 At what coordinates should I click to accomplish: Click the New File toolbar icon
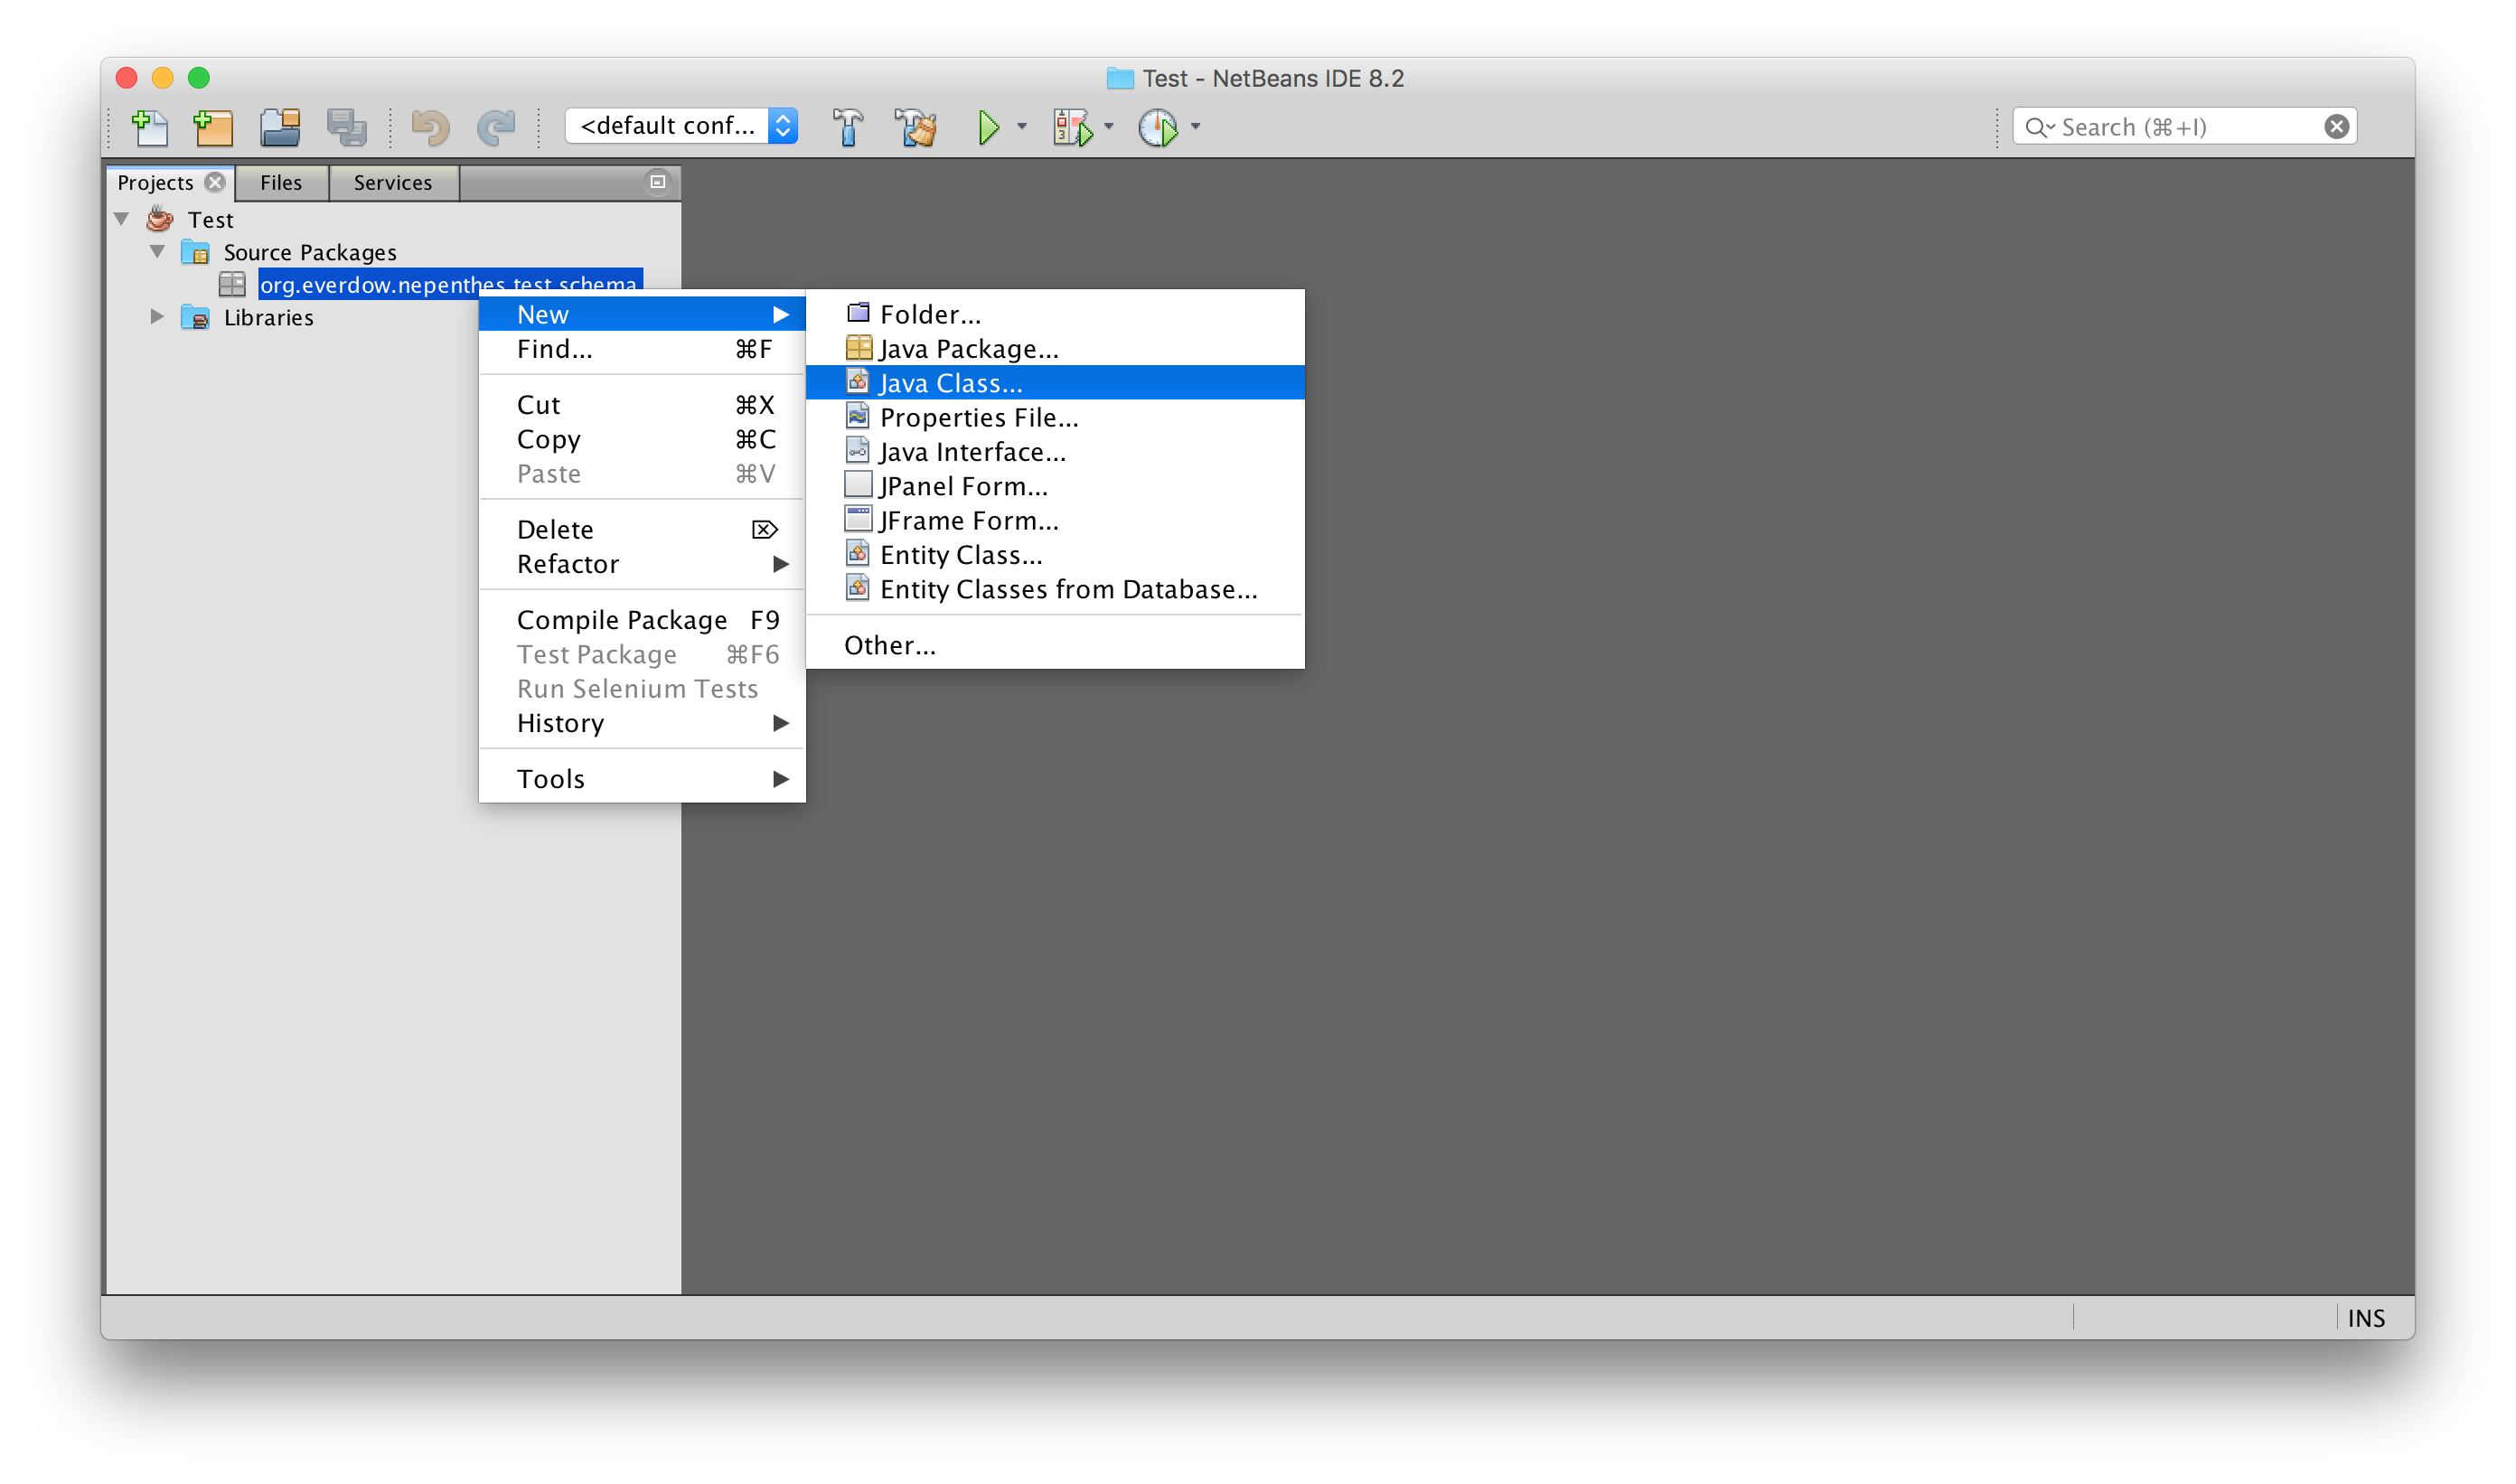150,127
